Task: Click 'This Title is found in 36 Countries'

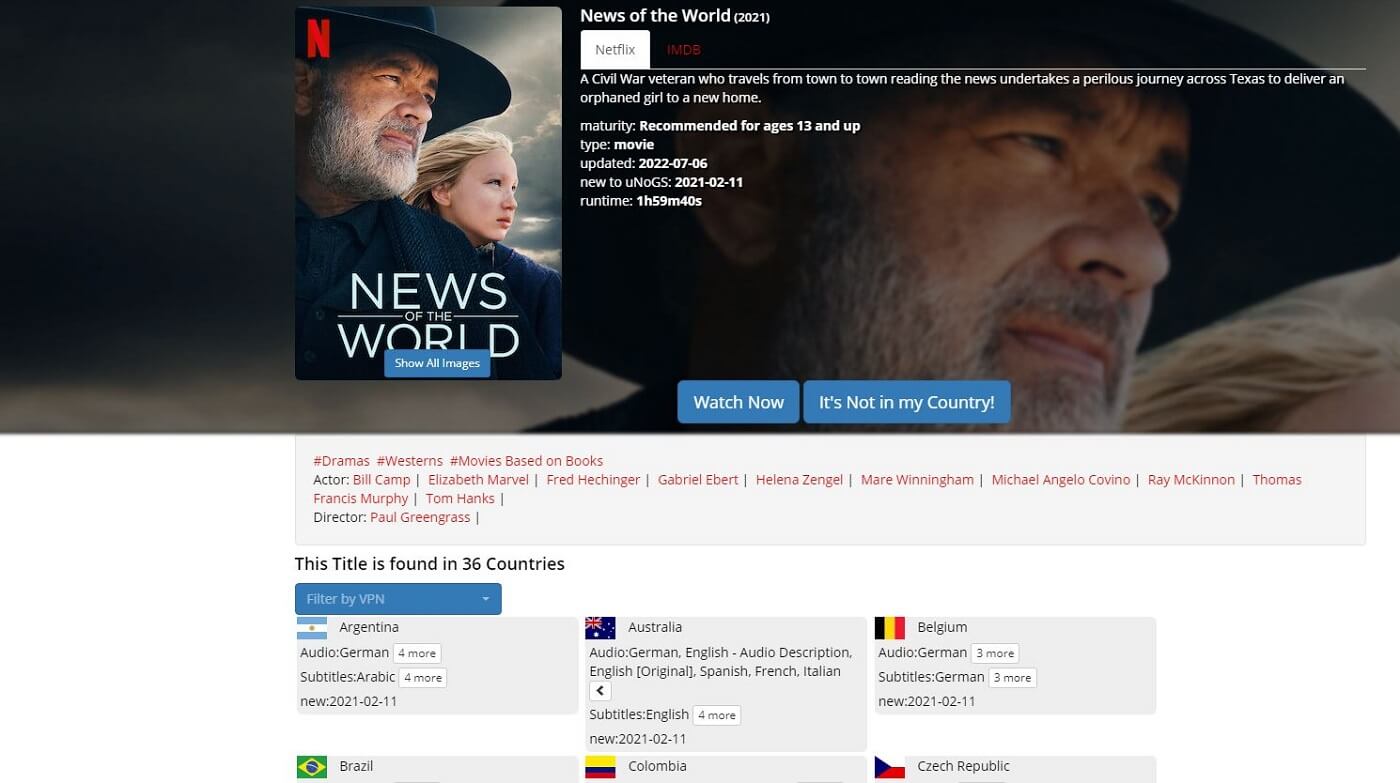Action: point(430,564)
